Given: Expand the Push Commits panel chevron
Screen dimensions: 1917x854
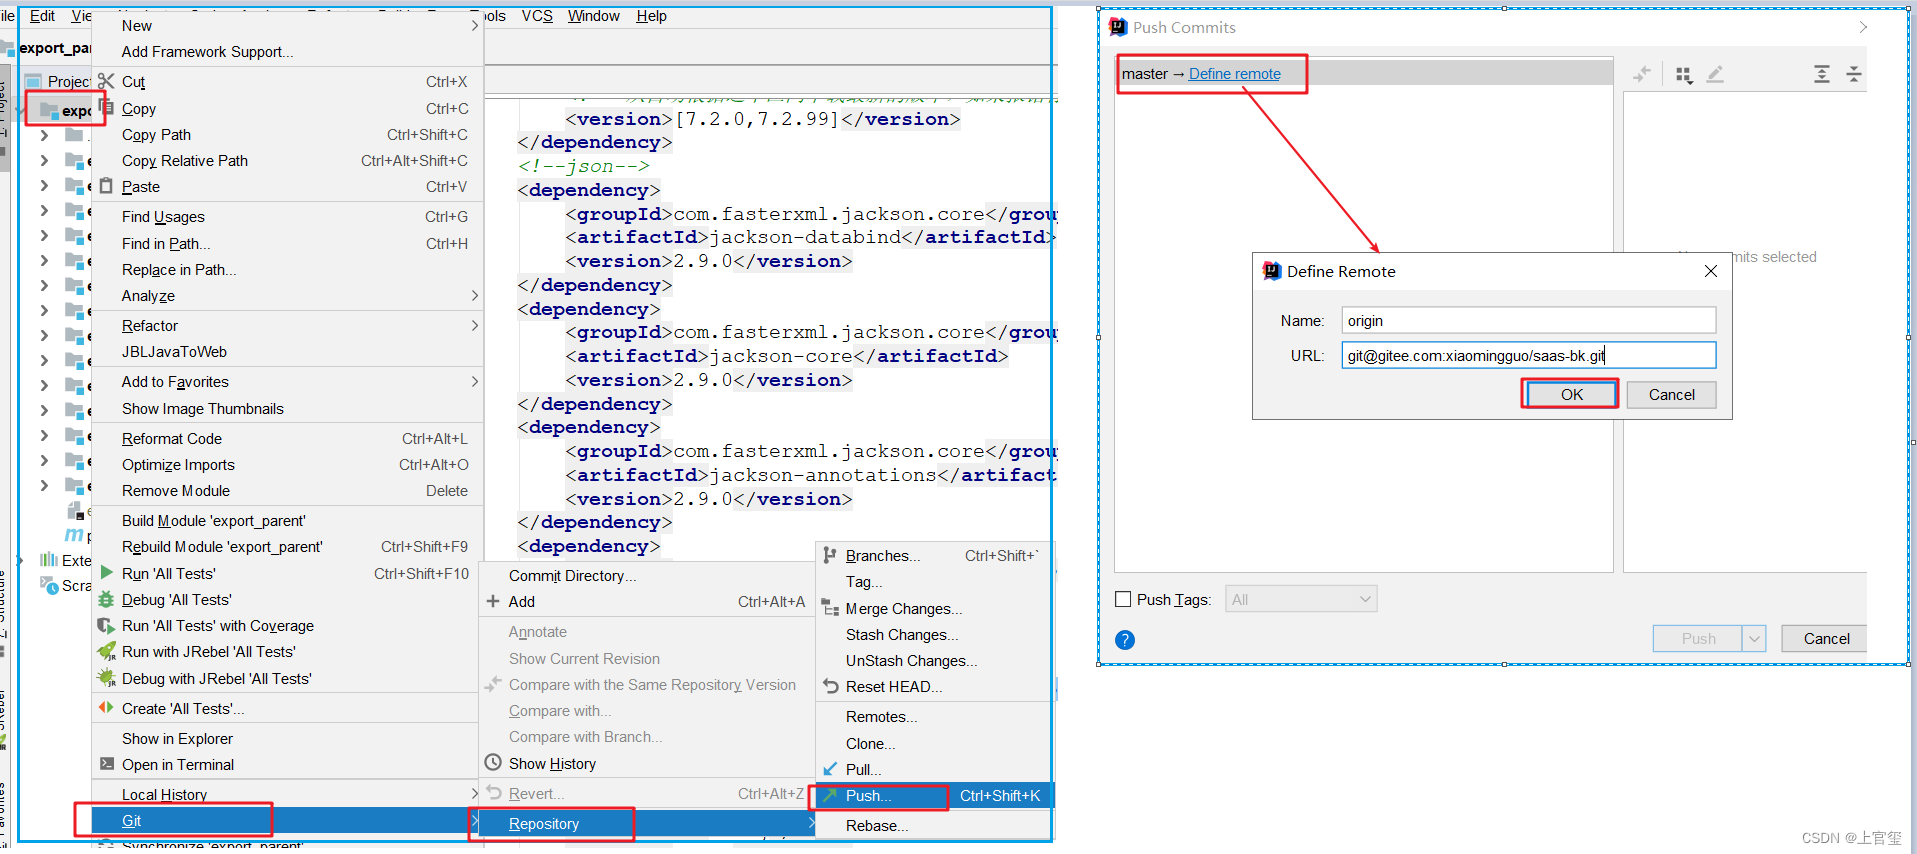Looking at the screenshot, I should 1863,27.
